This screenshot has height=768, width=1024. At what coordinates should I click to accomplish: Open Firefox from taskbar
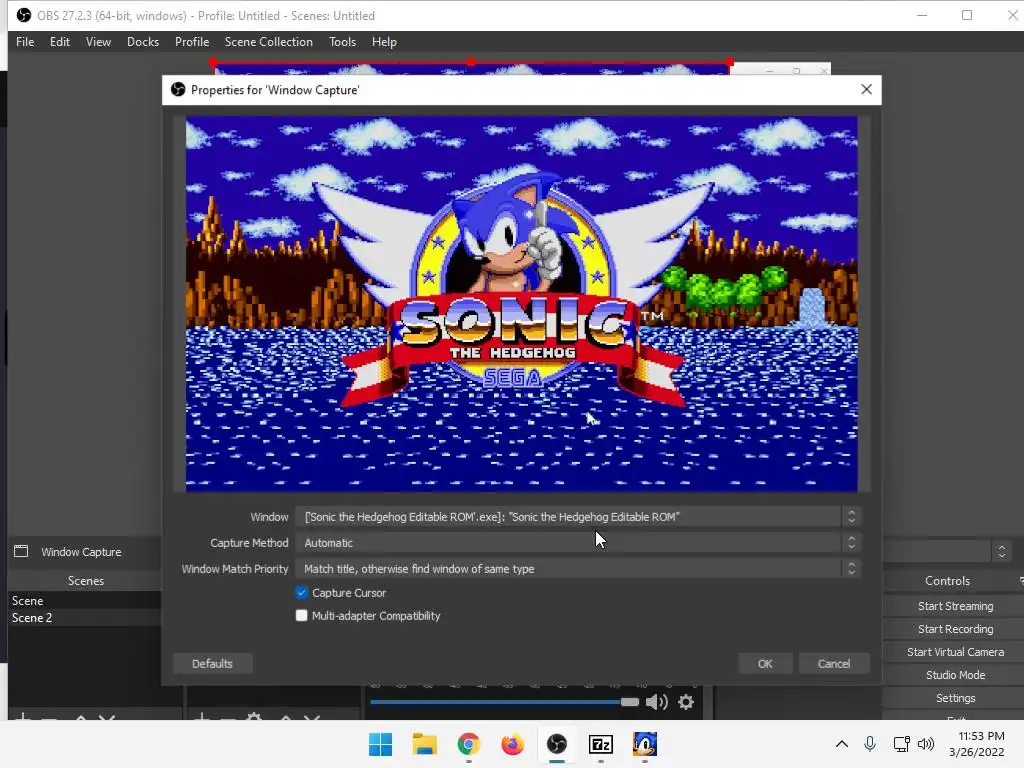click(513, 744)
